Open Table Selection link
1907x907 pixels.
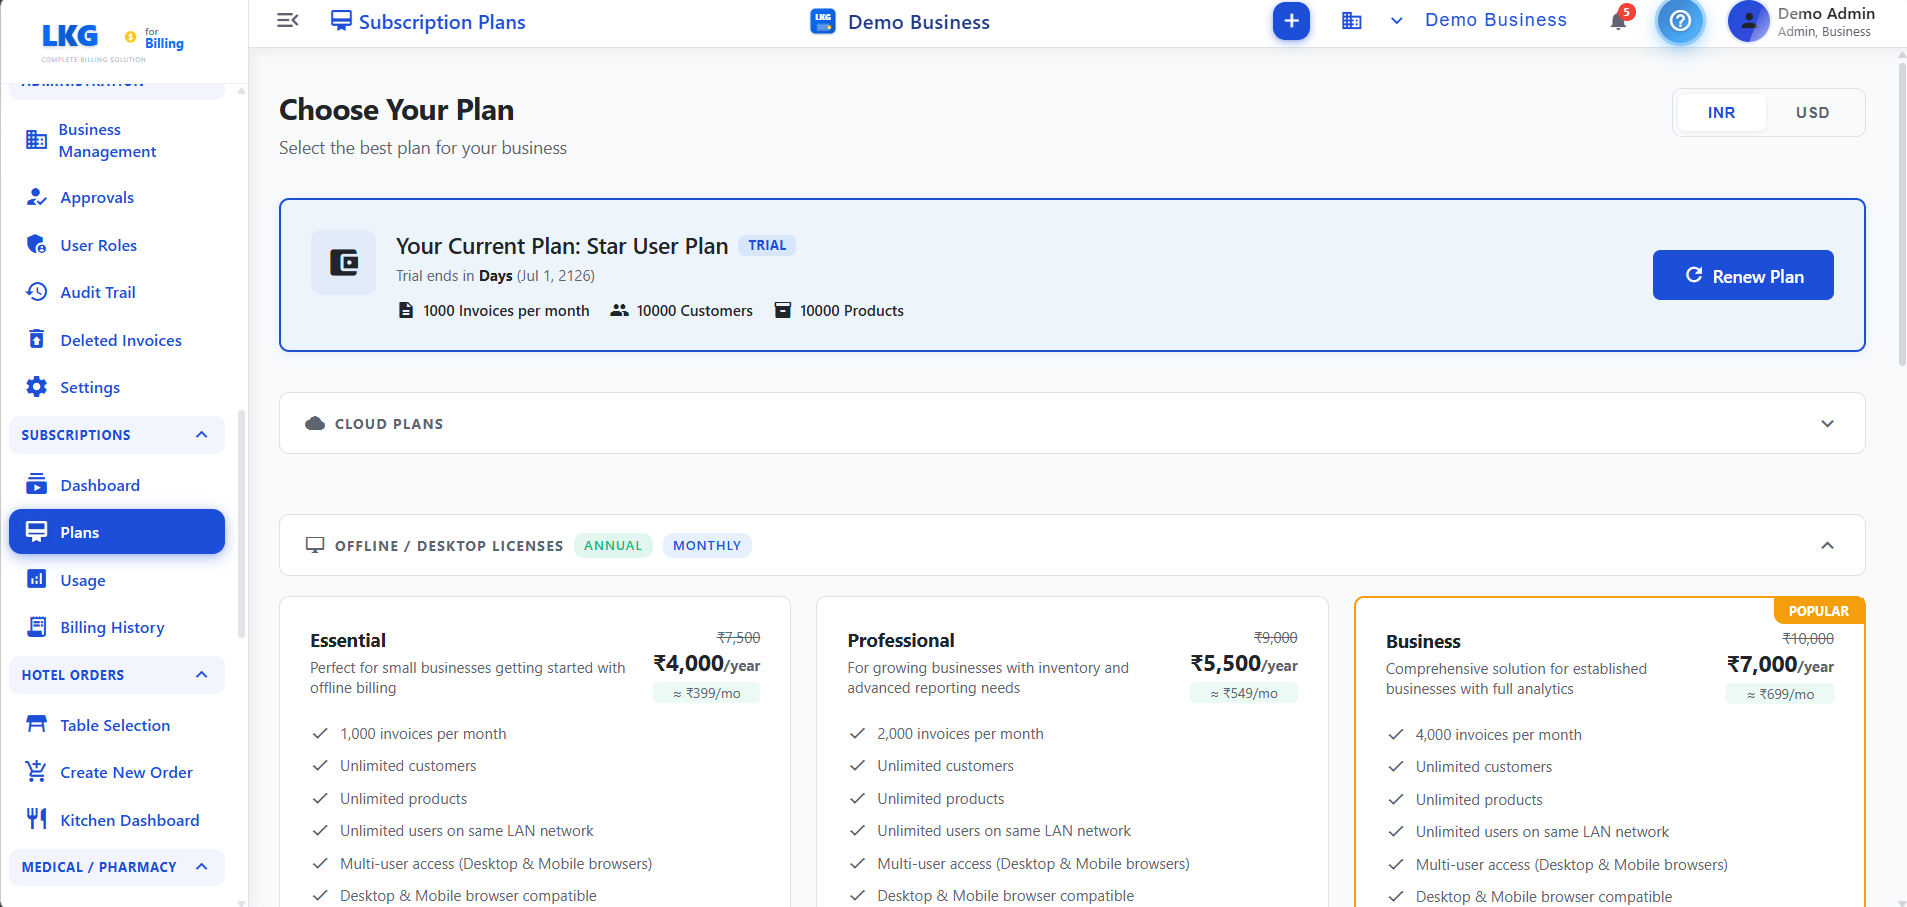115,725
